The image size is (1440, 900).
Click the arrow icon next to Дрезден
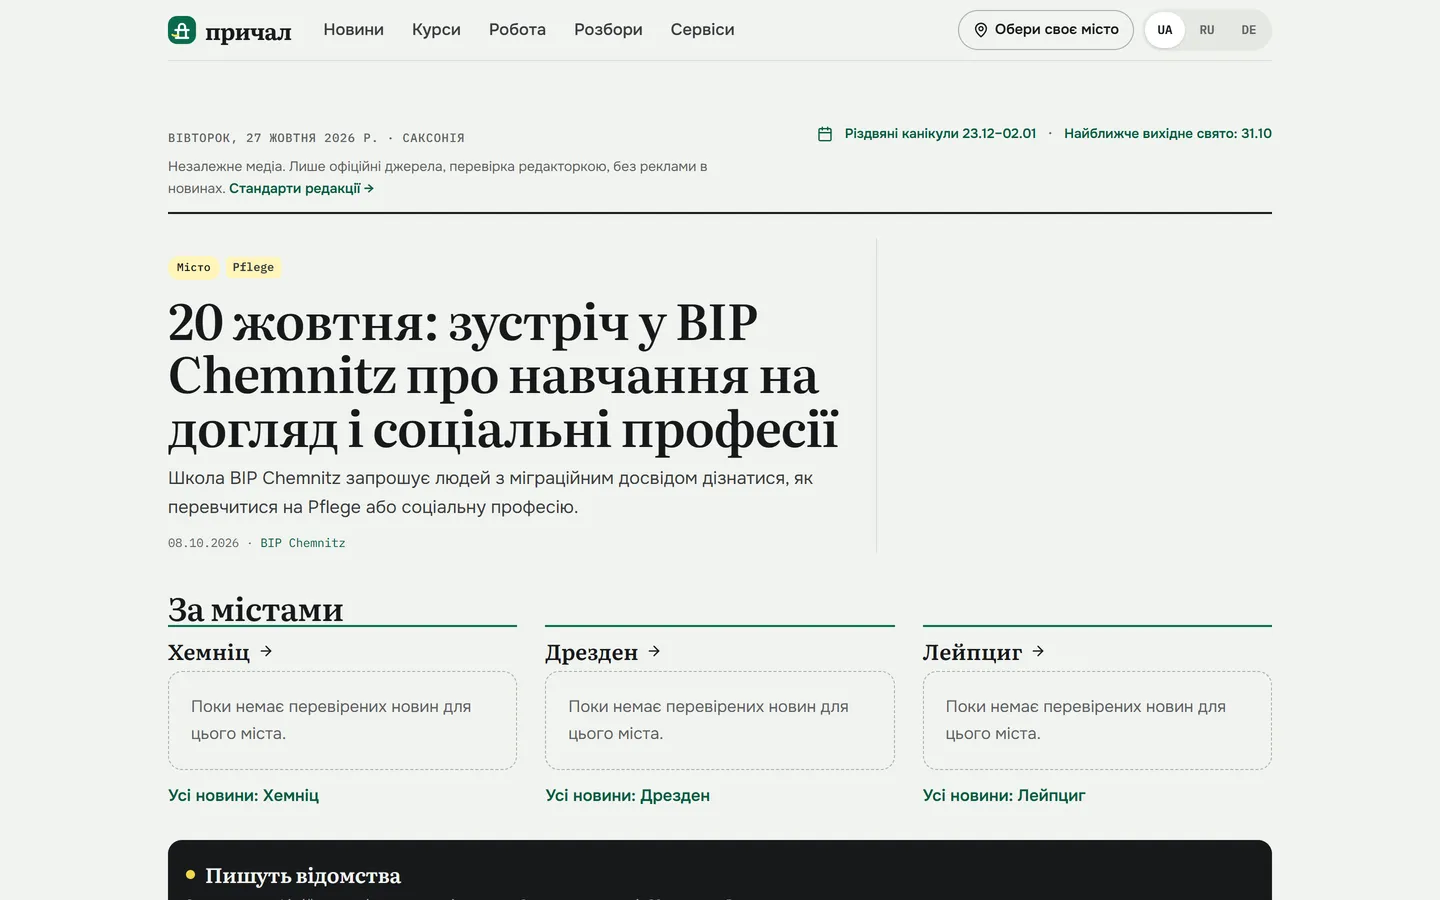pyautogui.click(x=654, y=651)
